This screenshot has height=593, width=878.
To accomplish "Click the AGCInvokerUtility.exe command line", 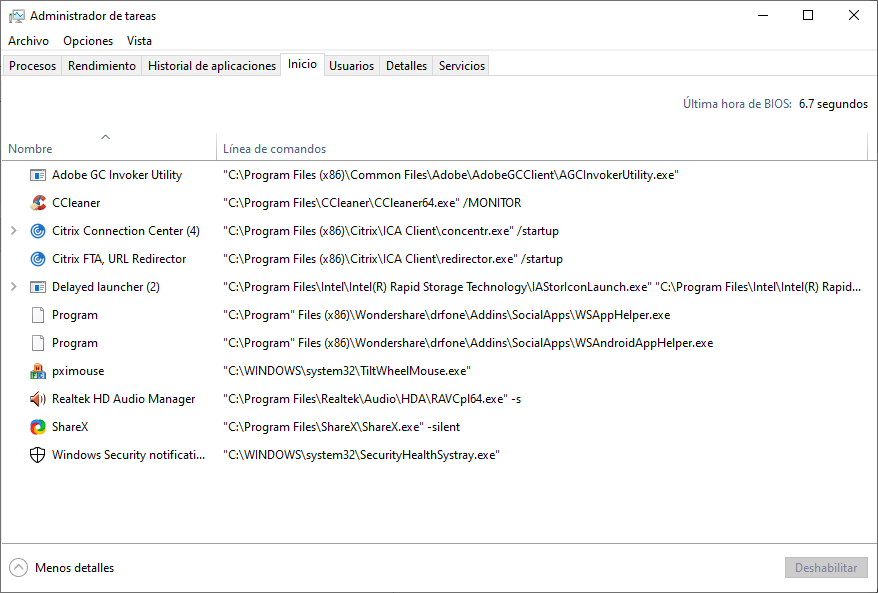I will (x=451, y=175).
